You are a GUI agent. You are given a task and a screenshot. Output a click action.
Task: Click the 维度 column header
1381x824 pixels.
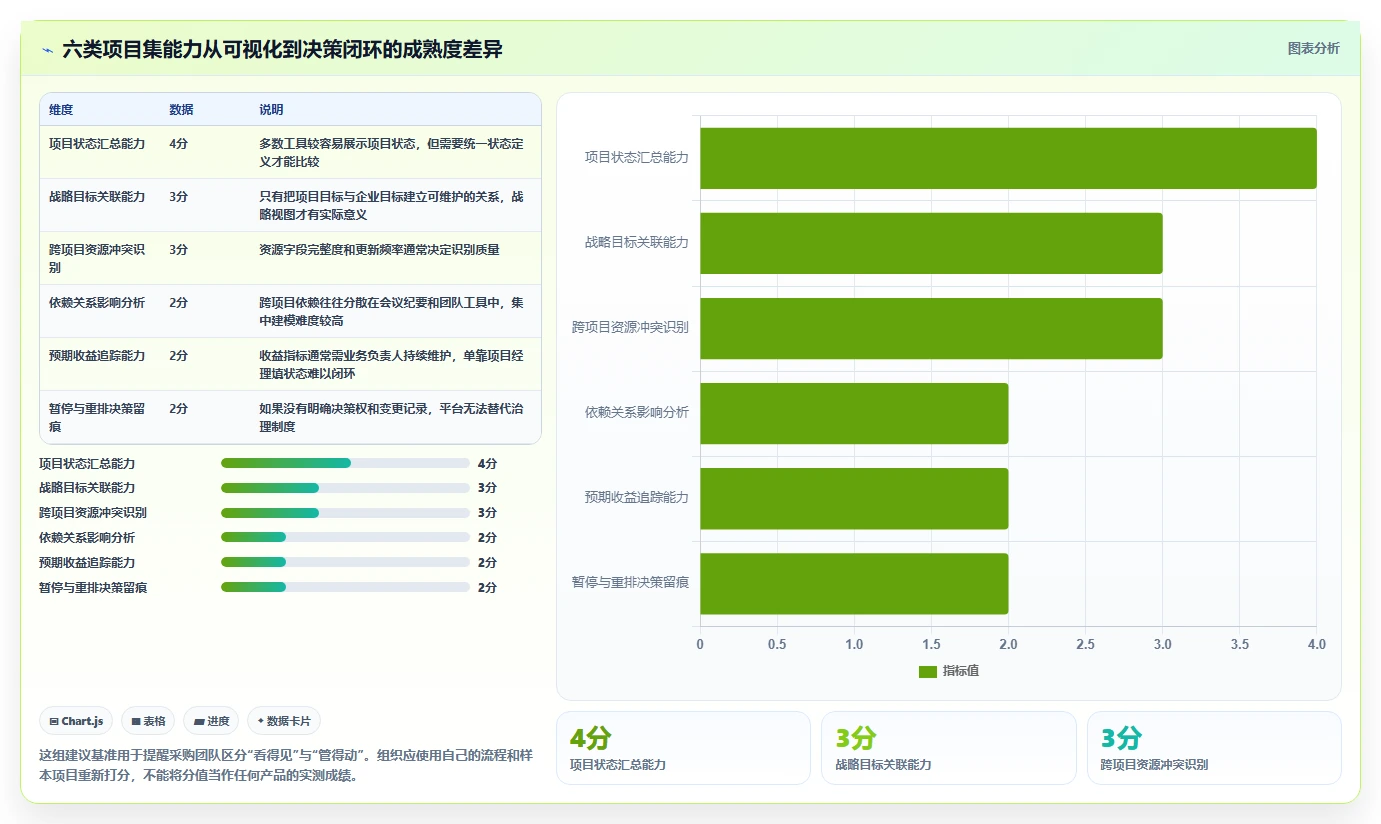click(61, 110)
